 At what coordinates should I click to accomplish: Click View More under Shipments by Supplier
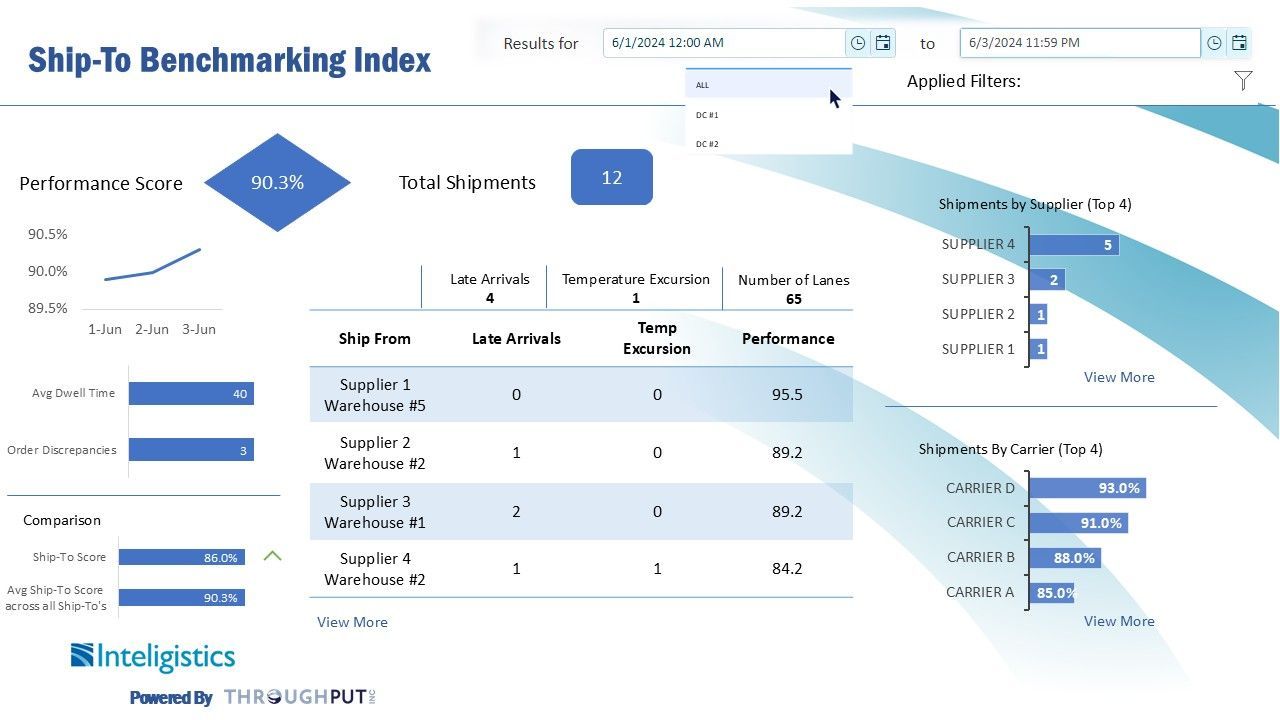click(1119, 377)
